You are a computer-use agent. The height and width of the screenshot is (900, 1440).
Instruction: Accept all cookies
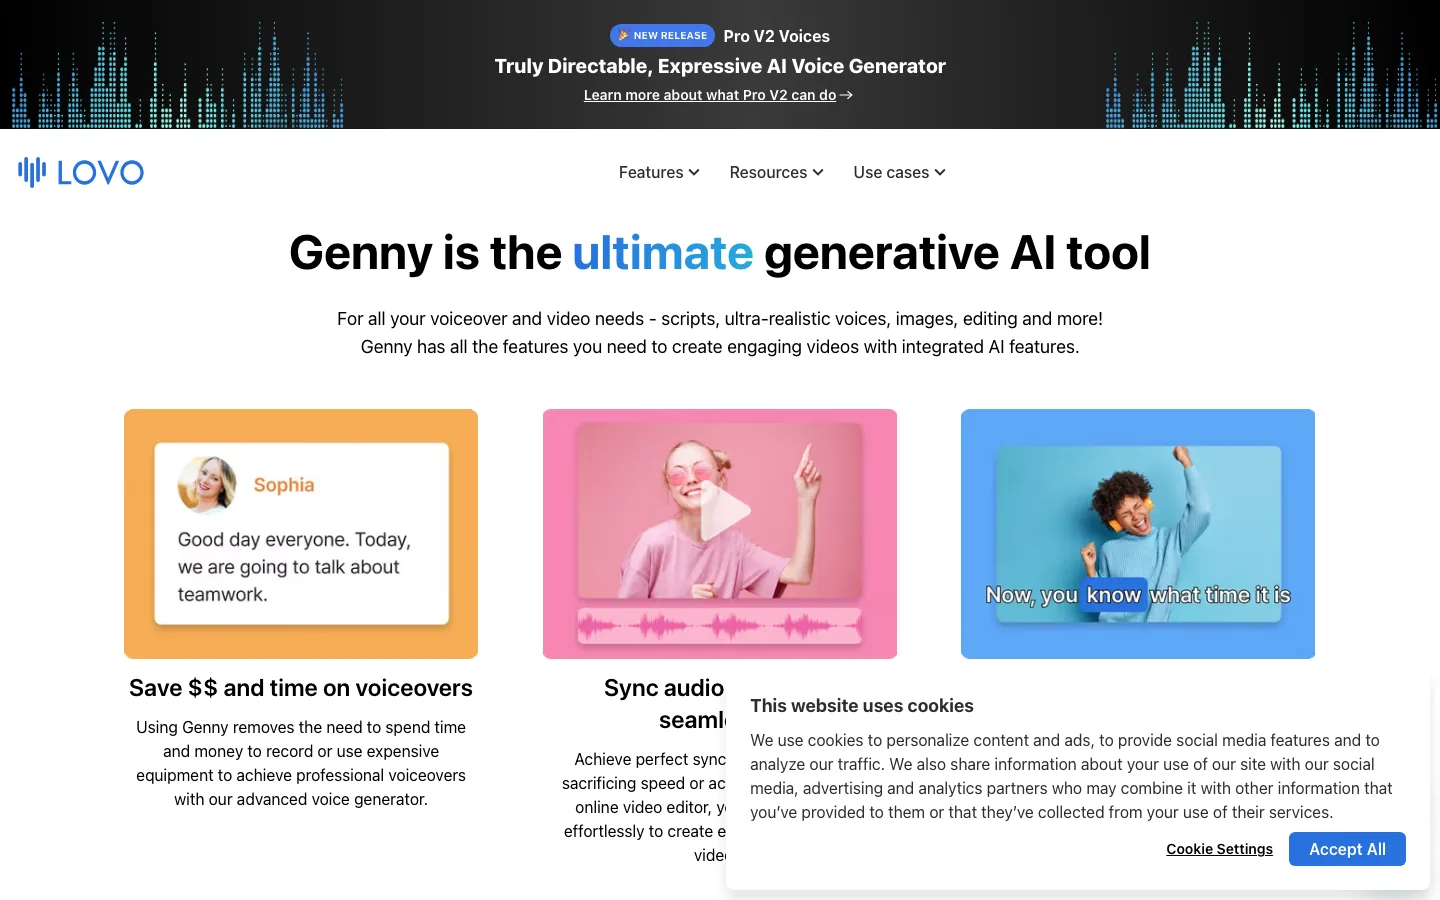tap(1347, 849)
